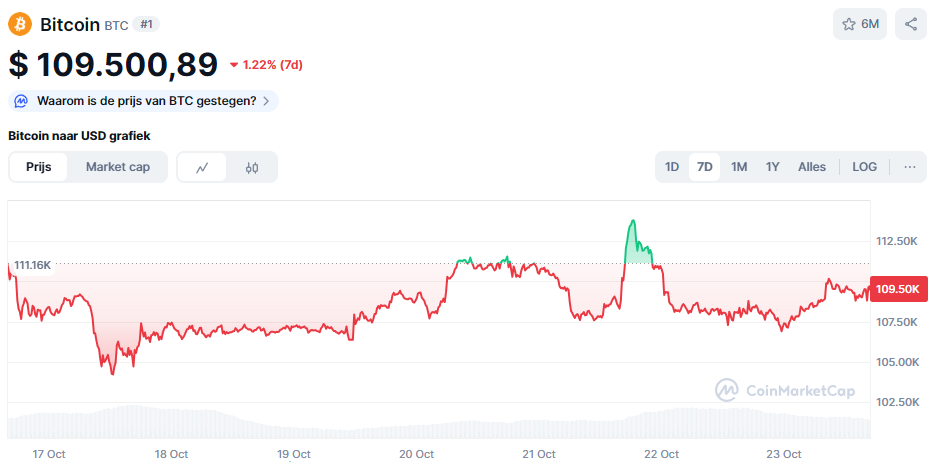Switch to line chart view icon
The width and height of the screenshot is (933, 462).
pyautogui.click(x=202, y=167)
